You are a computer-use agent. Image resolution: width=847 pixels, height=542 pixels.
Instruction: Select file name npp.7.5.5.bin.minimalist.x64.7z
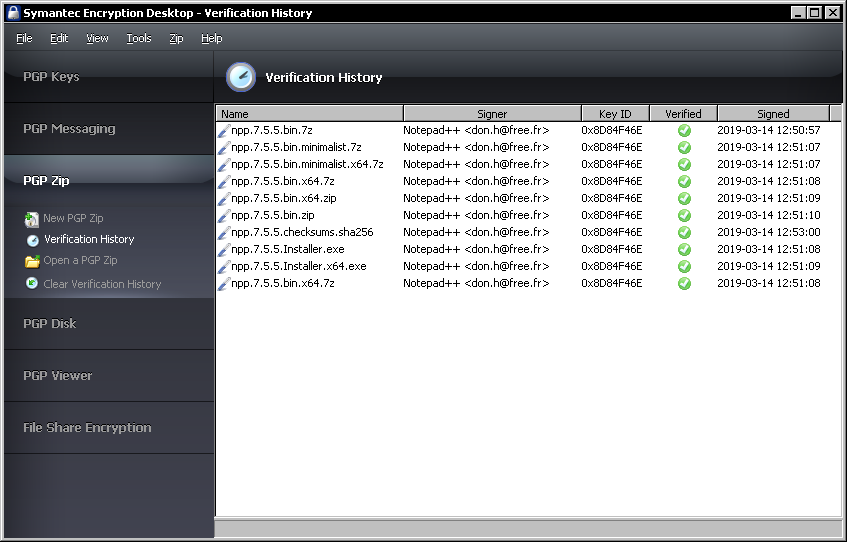point(307,164)
